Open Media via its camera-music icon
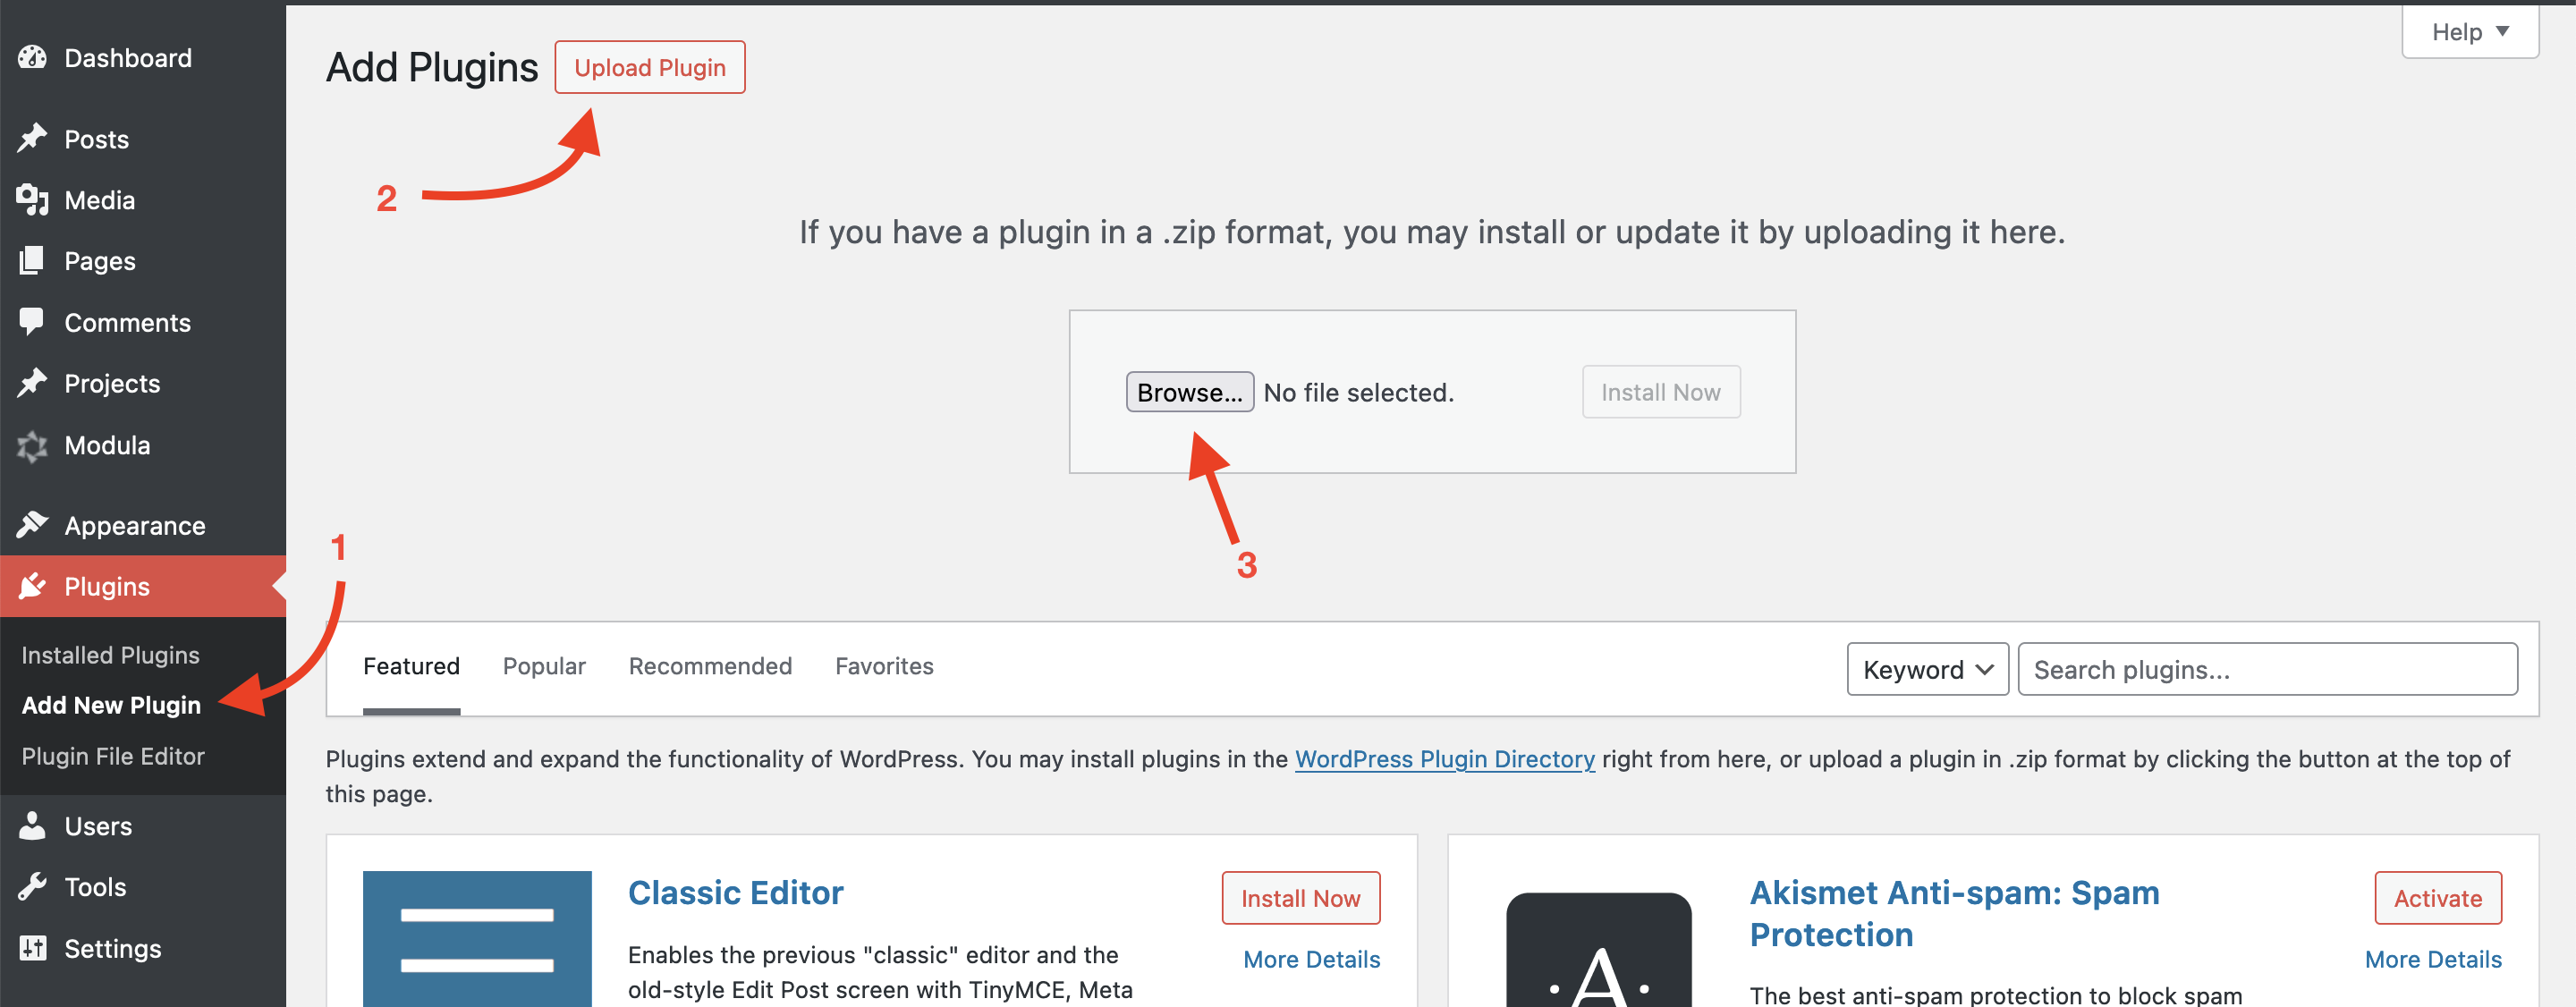Screen dimensions: 2576x1007 pyautogui.click(x=32, y=200)
